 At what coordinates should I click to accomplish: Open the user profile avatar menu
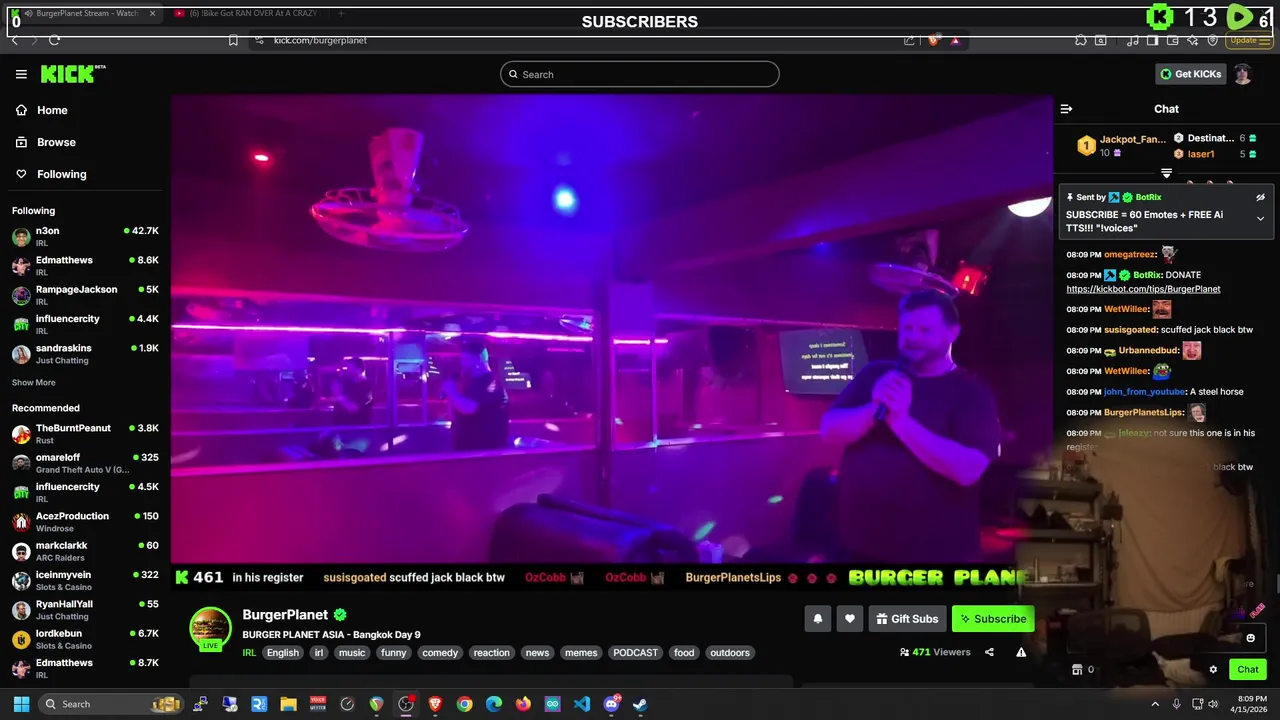click(1242, 74)
